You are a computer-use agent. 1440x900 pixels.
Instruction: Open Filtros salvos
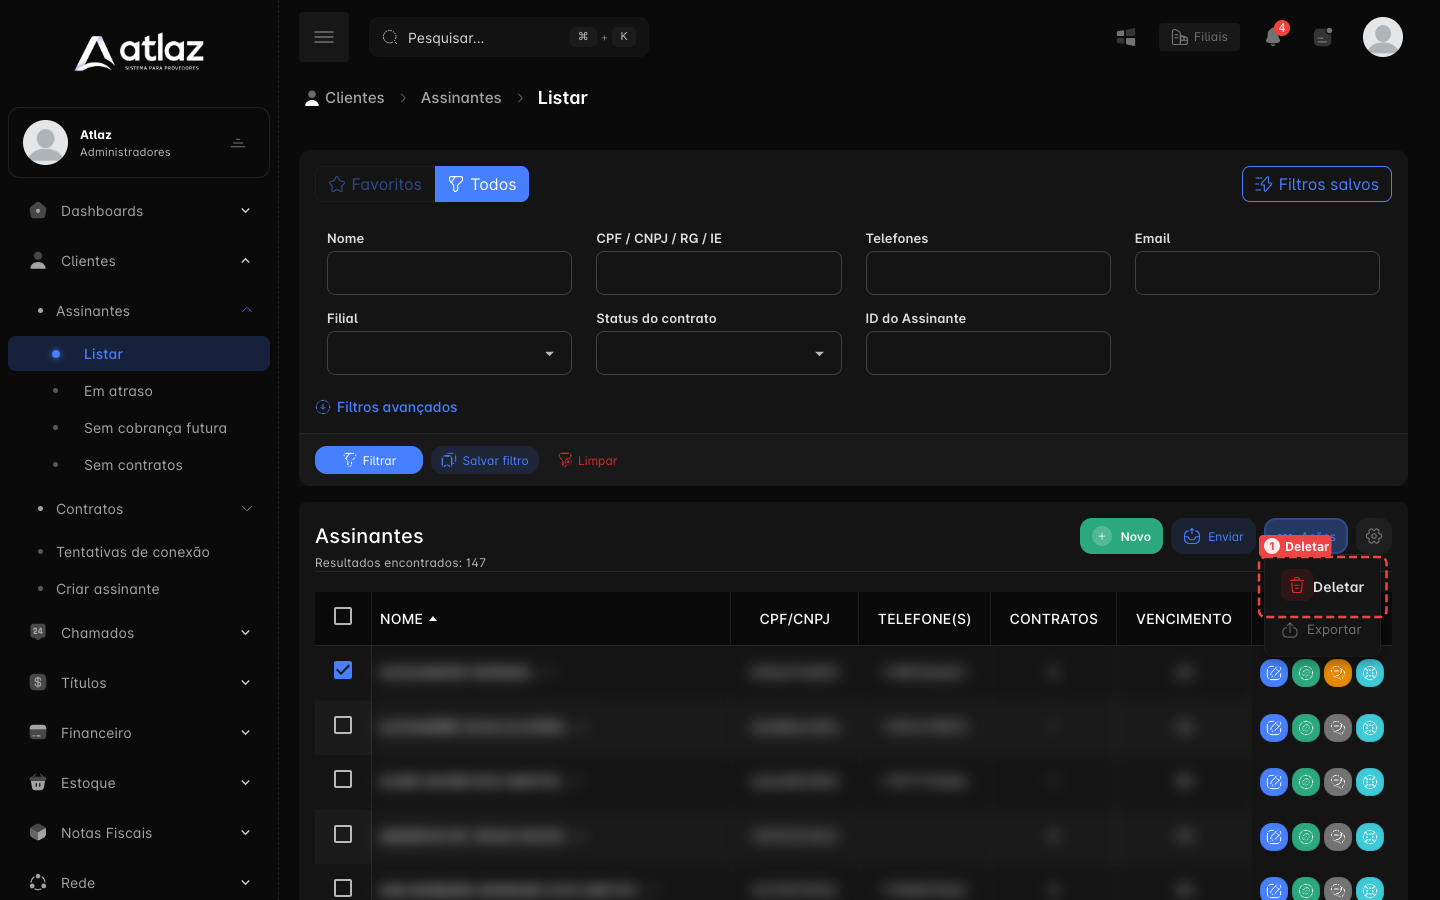[1317, 184]
